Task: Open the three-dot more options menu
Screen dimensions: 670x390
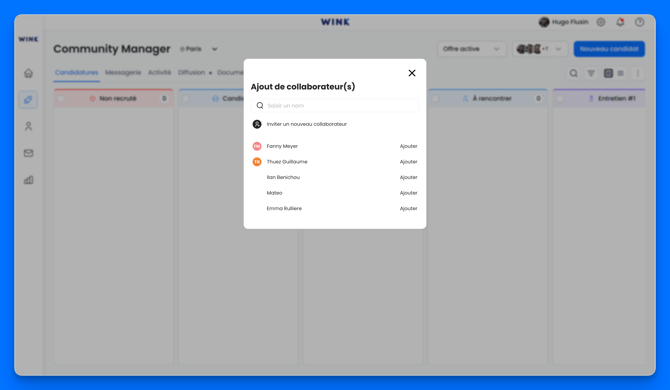Action: click(638, 73)
